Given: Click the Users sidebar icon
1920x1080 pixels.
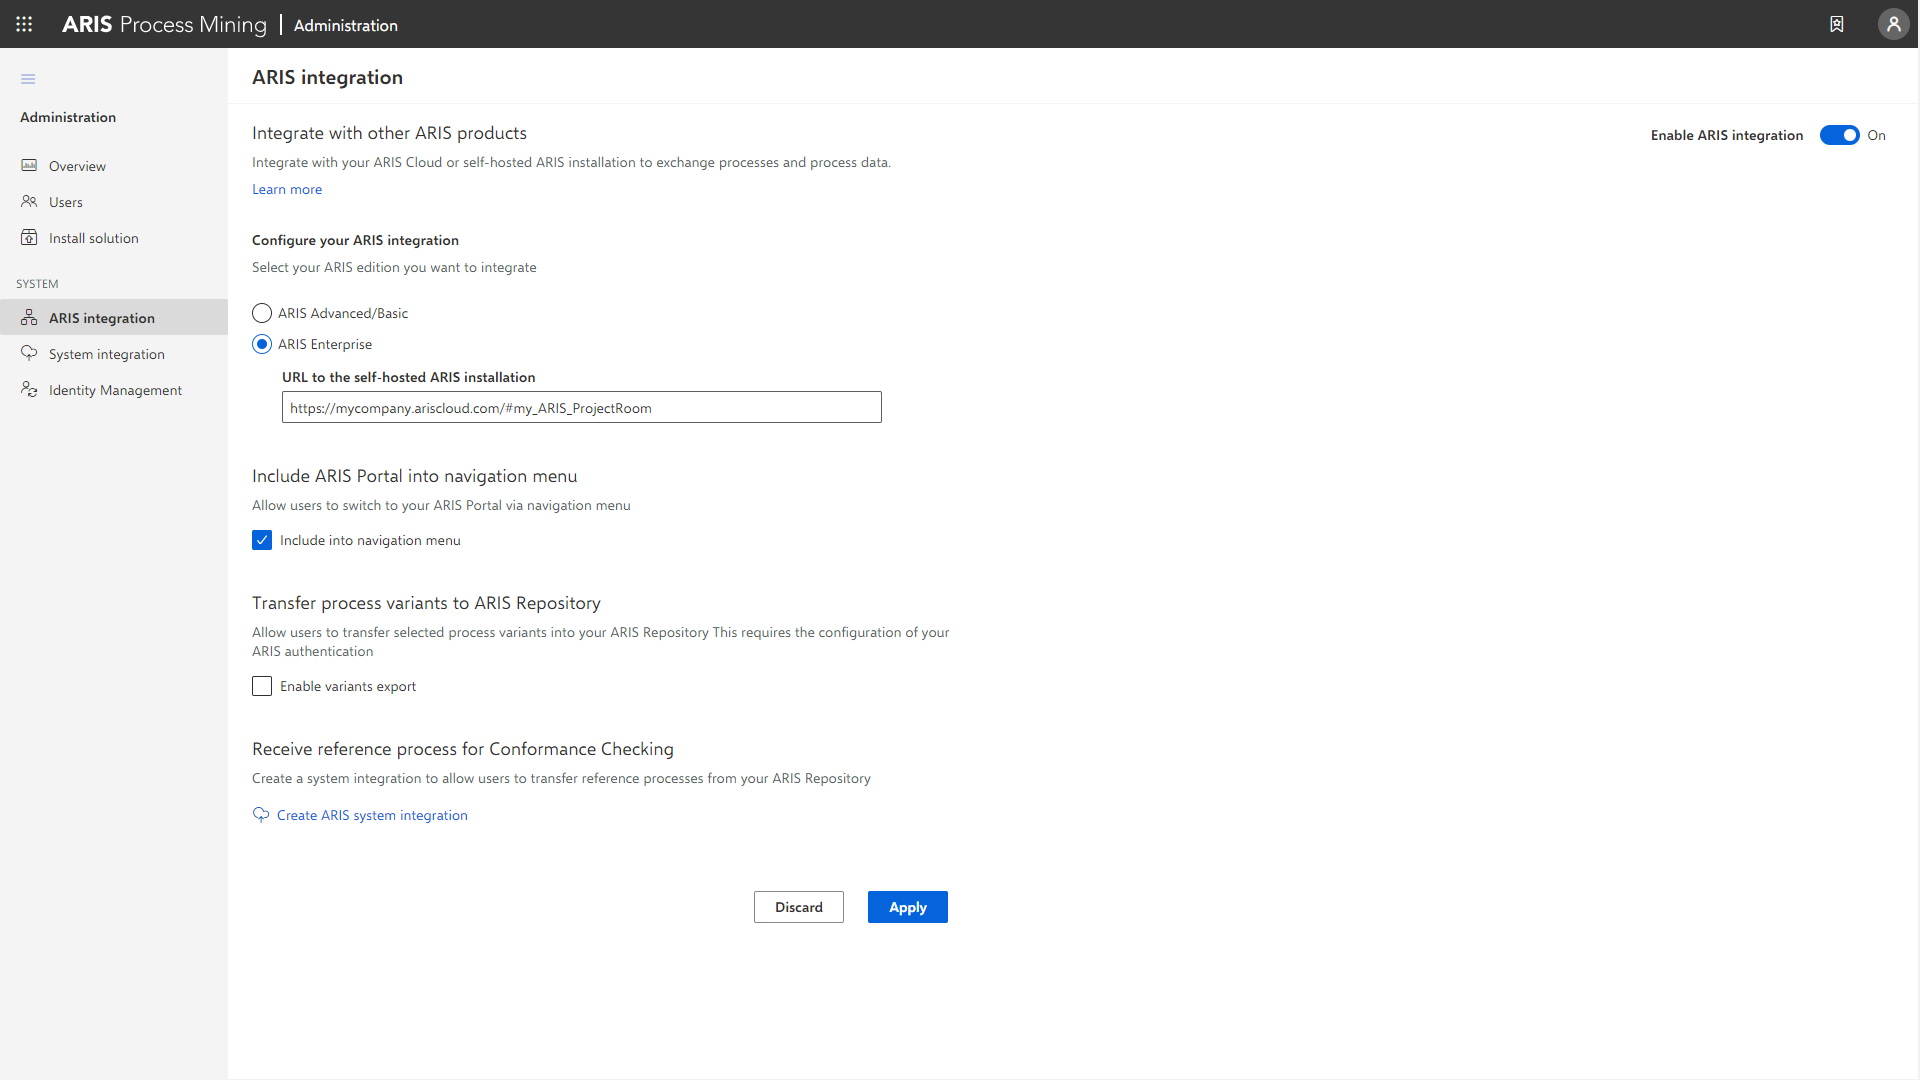Looking at the screenshot, I should point(29,201).
